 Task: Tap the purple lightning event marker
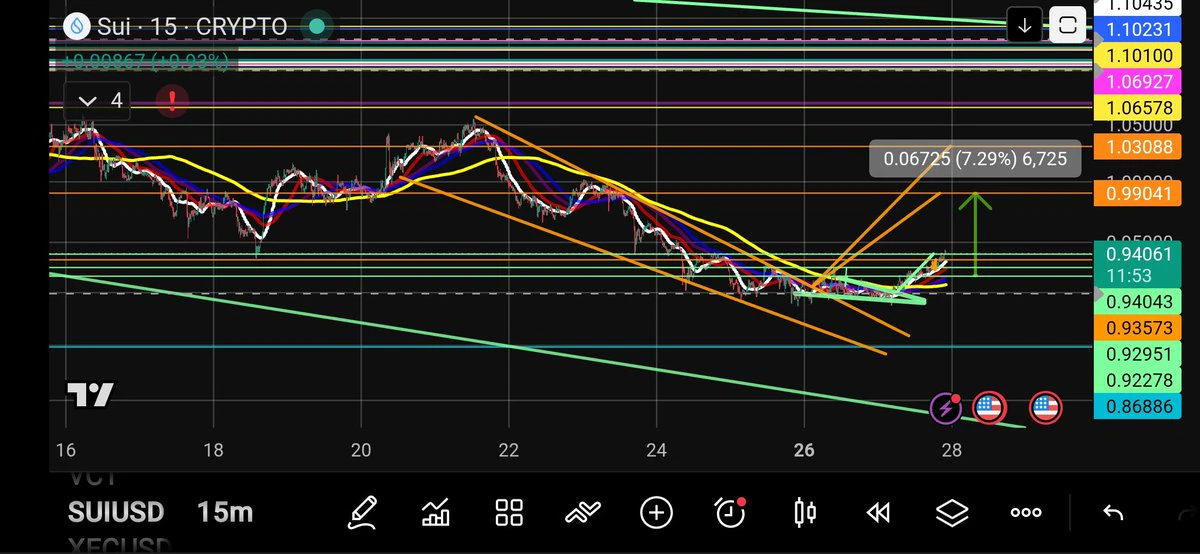pyautogui.click(x=946, y=407)
